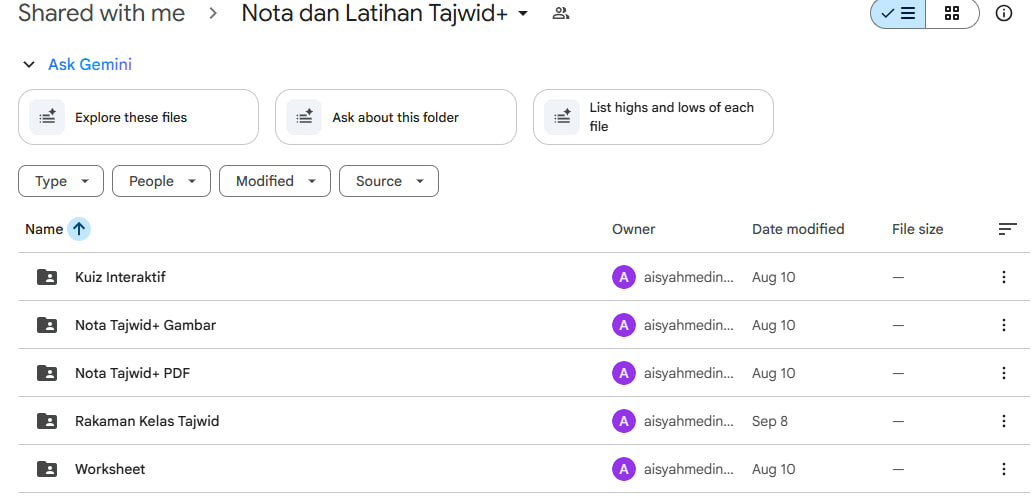The image size is (1033, 500).
Task: Go back to Shared with me
Action: tap(101, 14)
